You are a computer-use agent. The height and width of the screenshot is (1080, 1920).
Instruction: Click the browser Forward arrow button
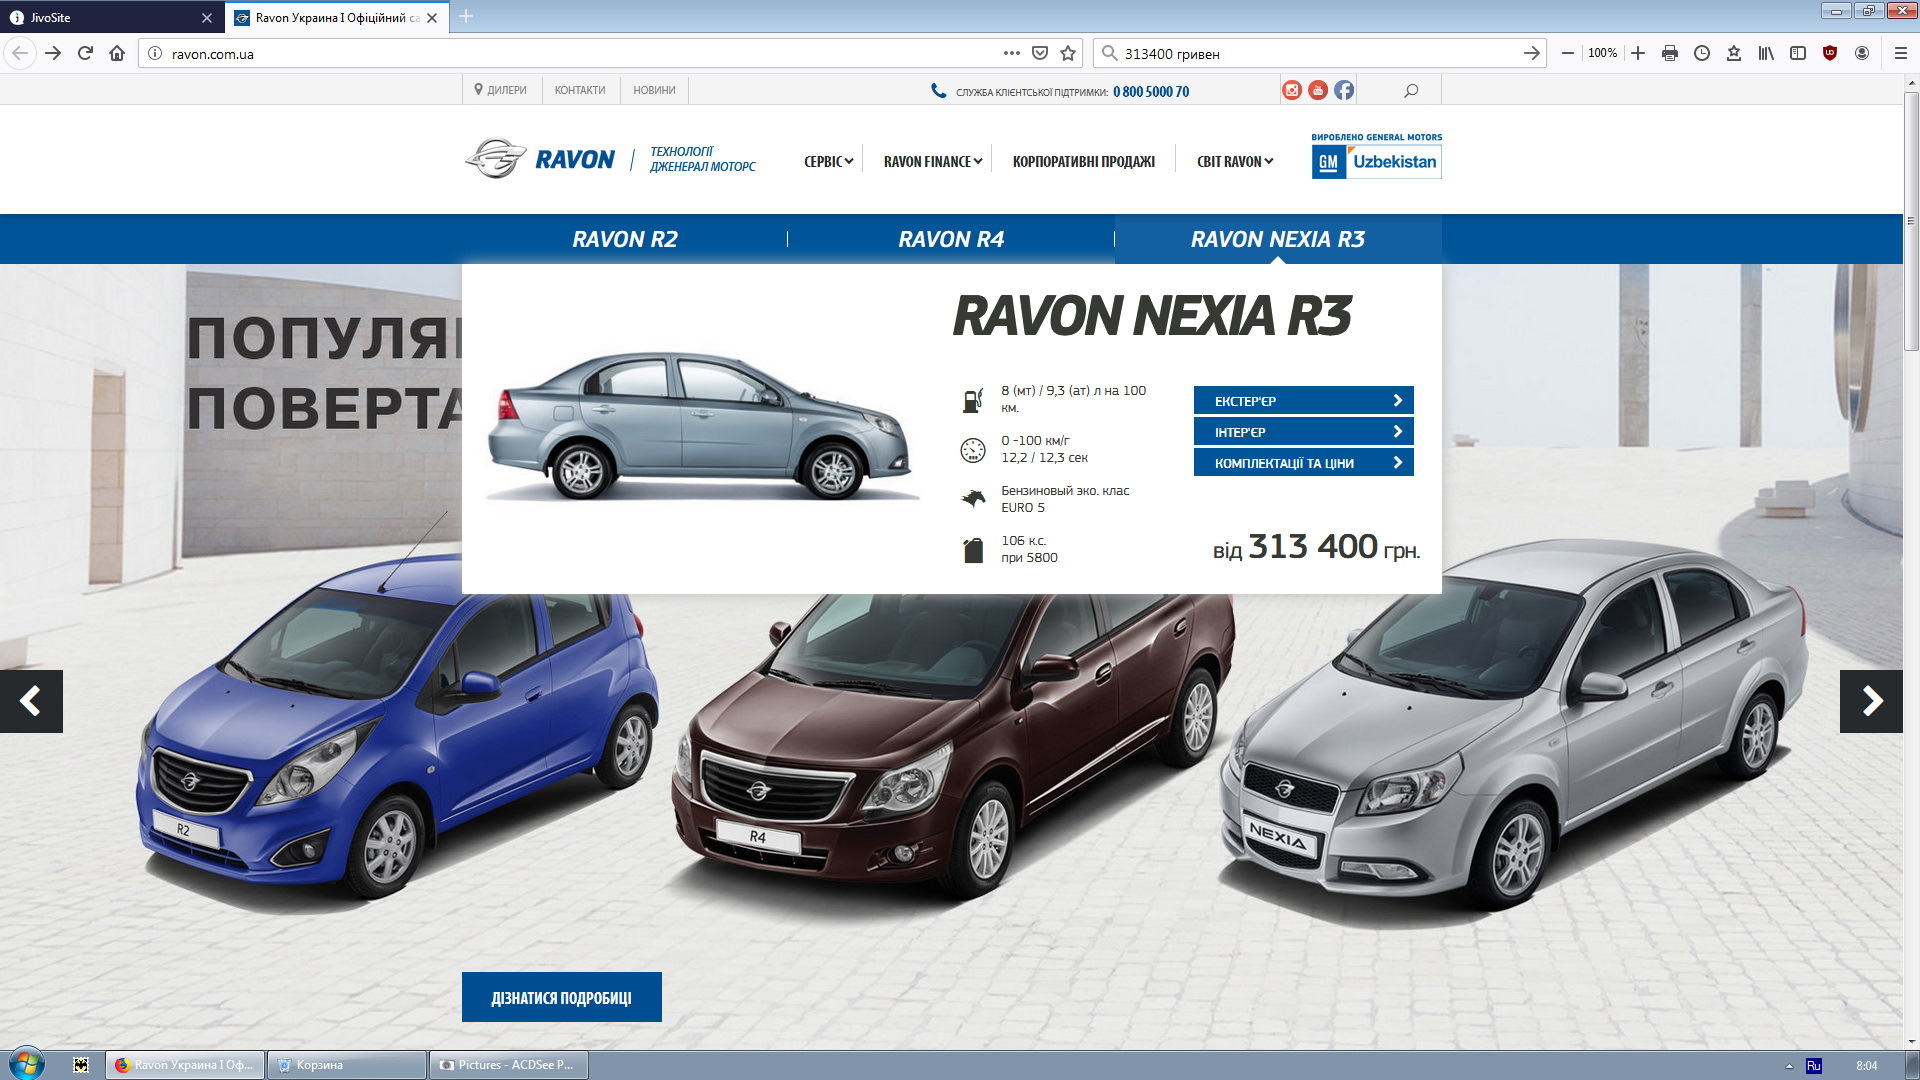click(x=53, y=53)
